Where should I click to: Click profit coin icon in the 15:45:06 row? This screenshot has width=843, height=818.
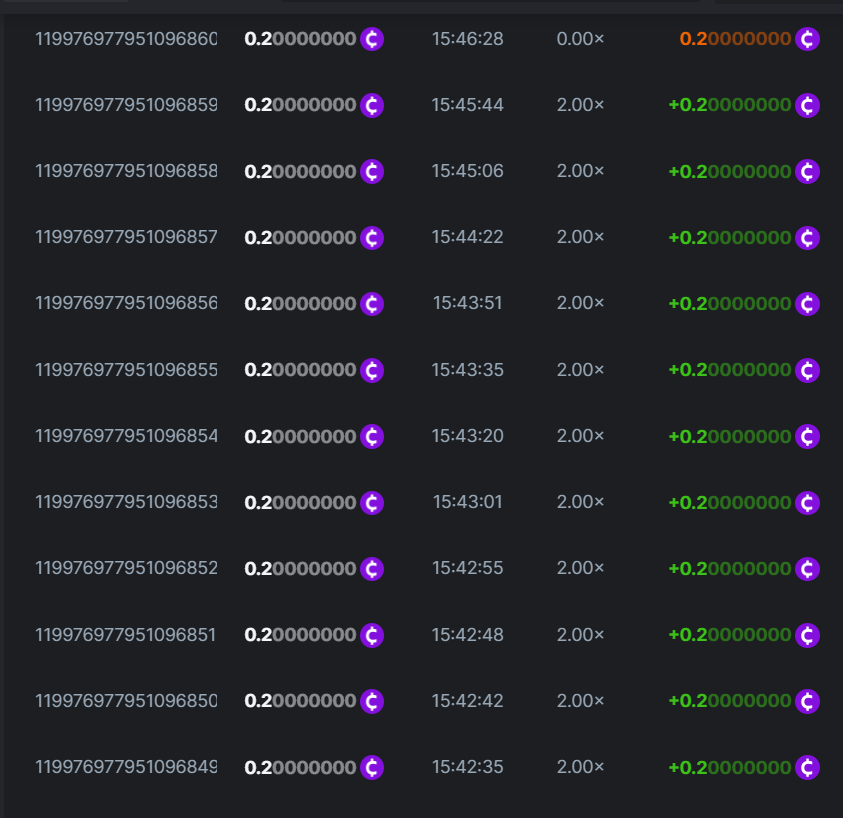pyautogui.click(x=807, y=172)
